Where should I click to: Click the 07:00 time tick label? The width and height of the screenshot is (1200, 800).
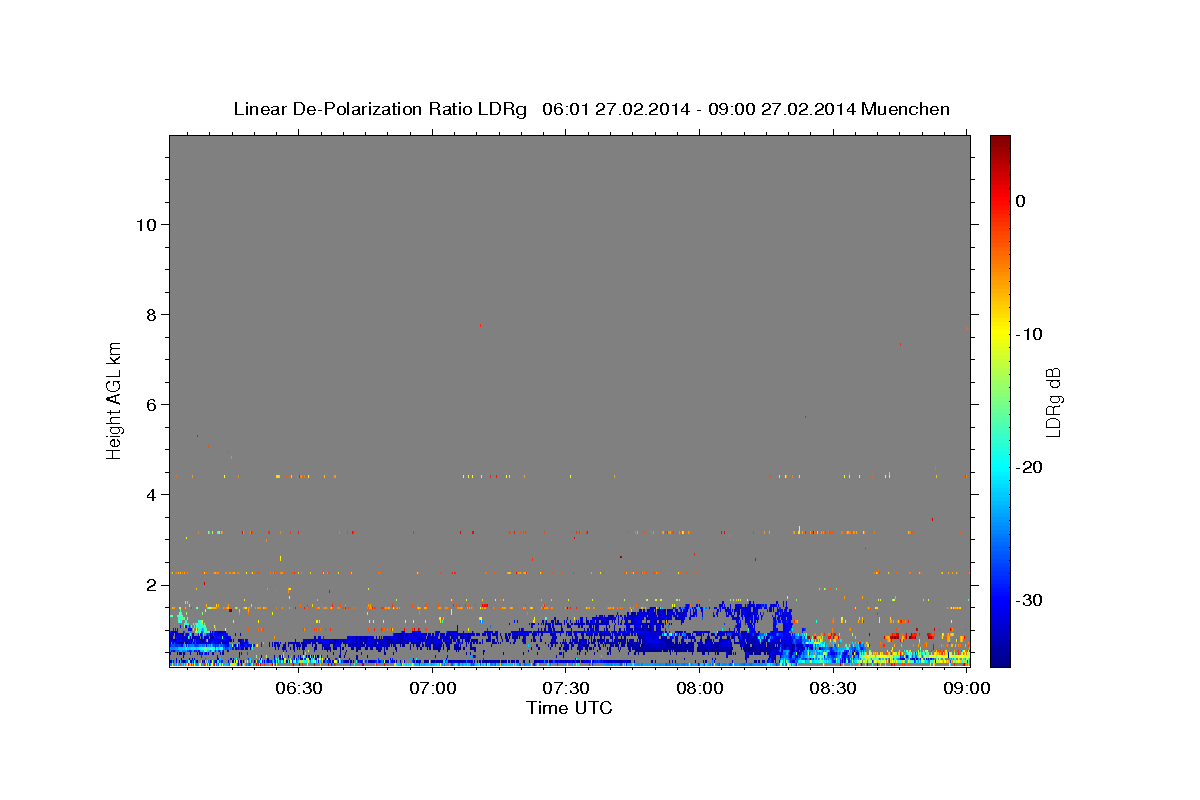click(433, 689)
